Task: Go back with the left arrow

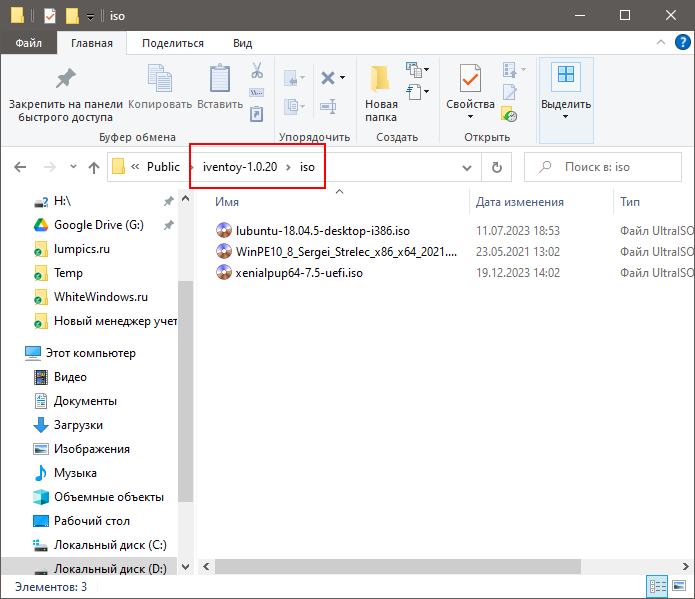Action: [x=20, y=167]
